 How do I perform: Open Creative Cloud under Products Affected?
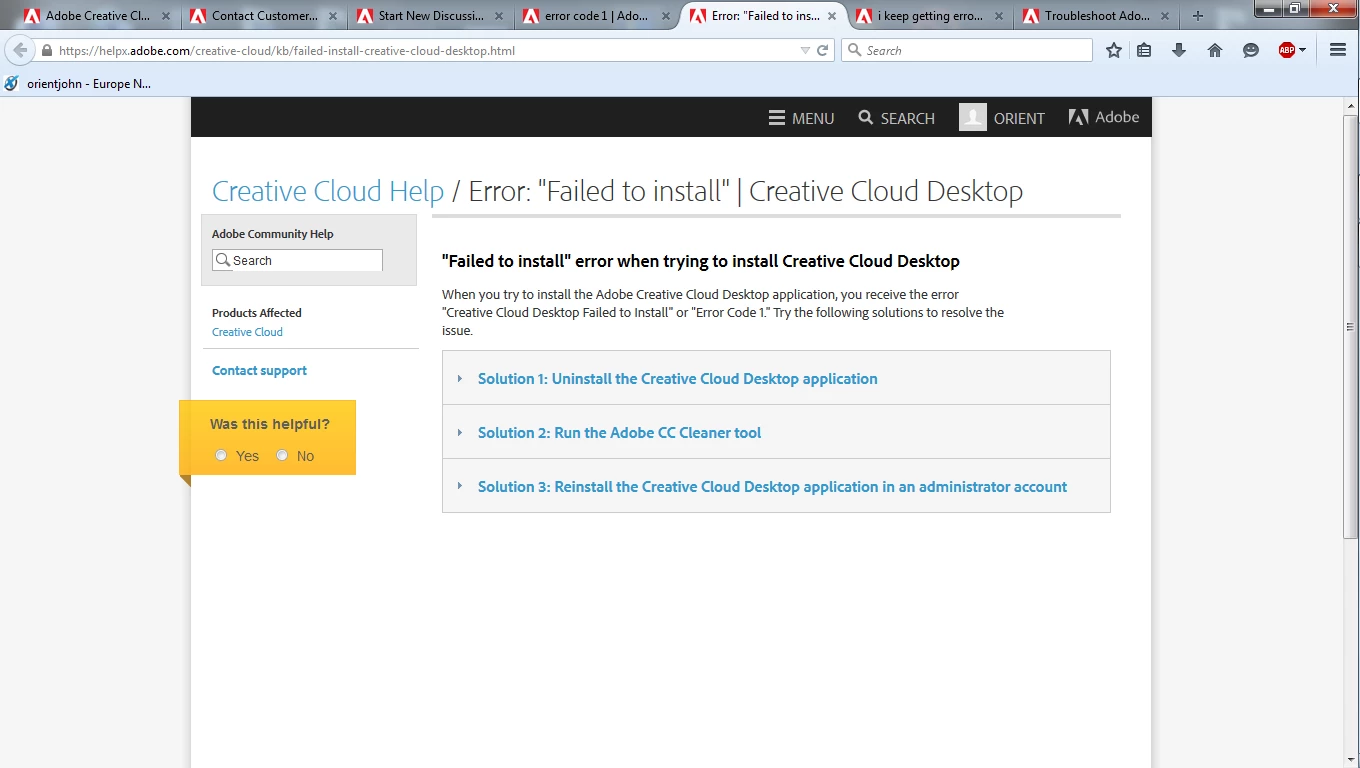pyautogui.click(x=247, y=332)
